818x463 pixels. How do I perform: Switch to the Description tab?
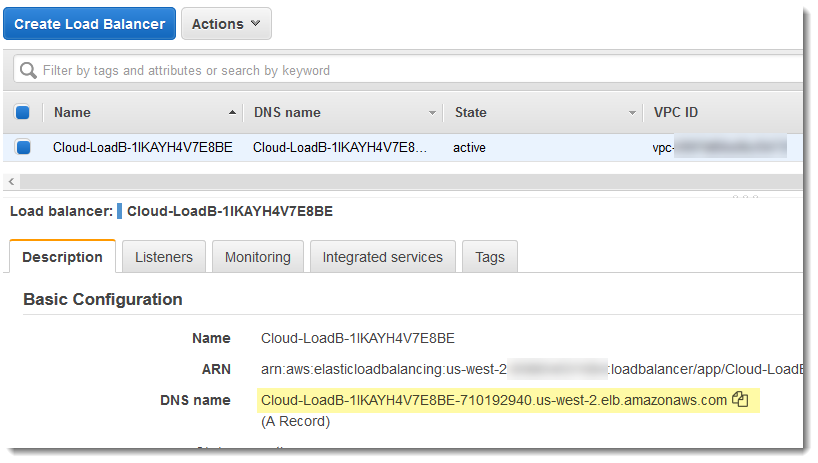click(63, 257)
